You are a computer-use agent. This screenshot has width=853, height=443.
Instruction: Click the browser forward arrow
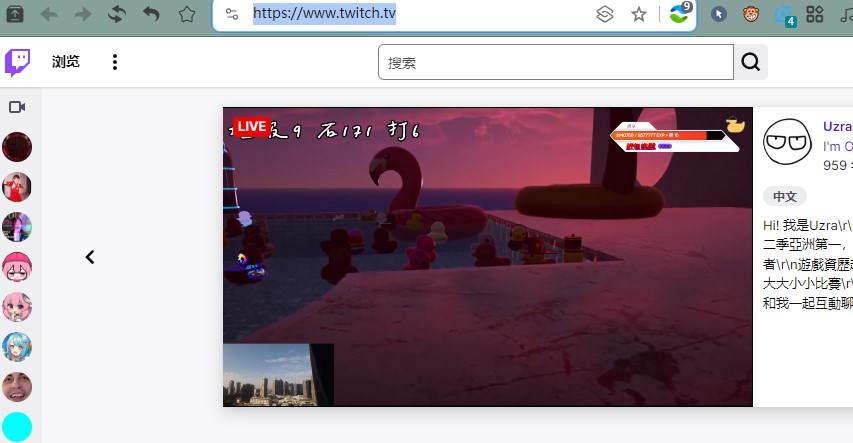pos(83,14)
